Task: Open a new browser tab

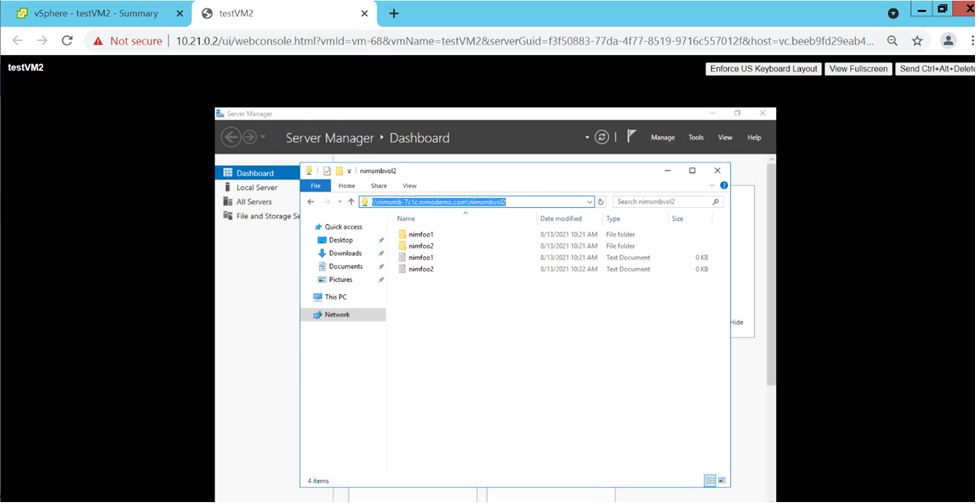Action: pyautogui.click(x=393, y=13)
